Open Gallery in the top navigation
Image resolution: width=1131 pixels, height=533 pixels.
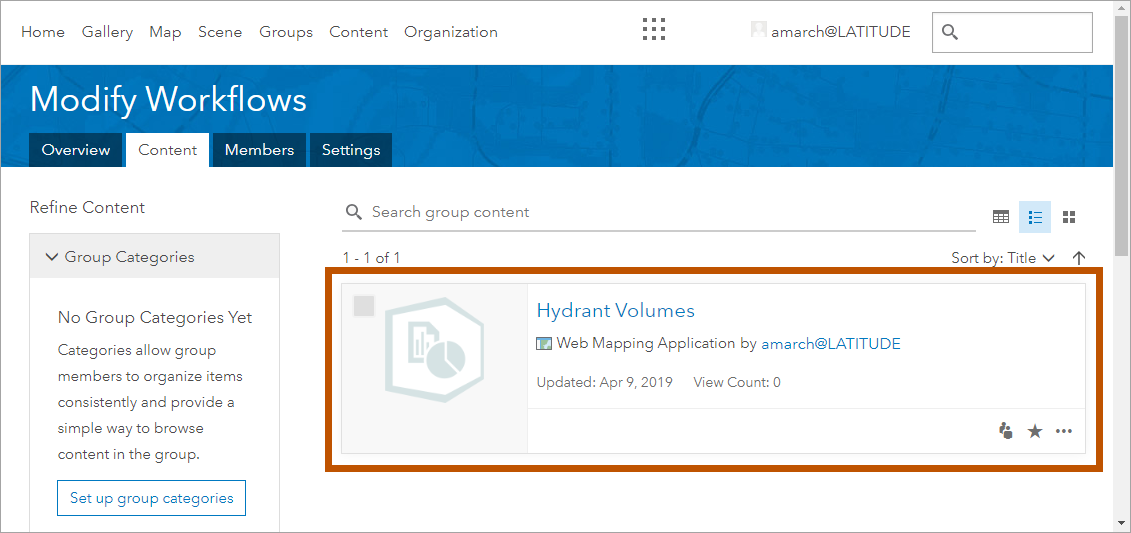point(107,32)
